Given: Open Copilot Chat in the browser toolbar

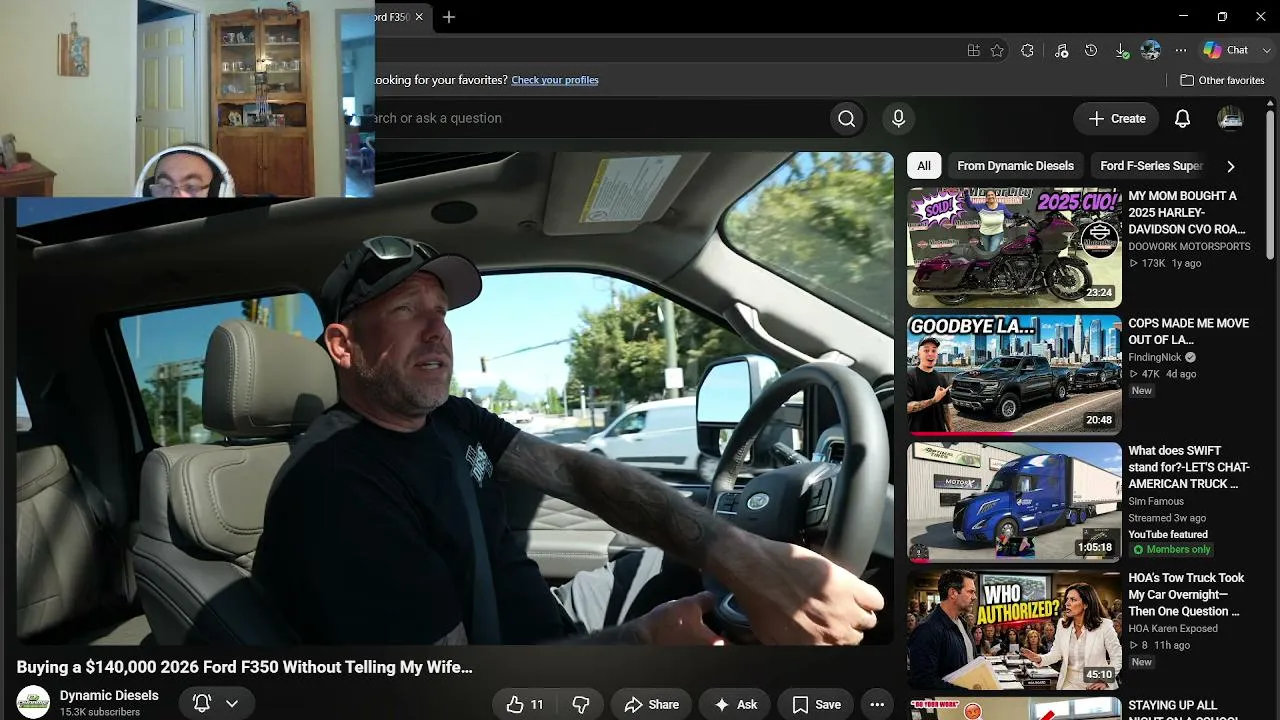Looking at the screenshot, I should 1226,50.
